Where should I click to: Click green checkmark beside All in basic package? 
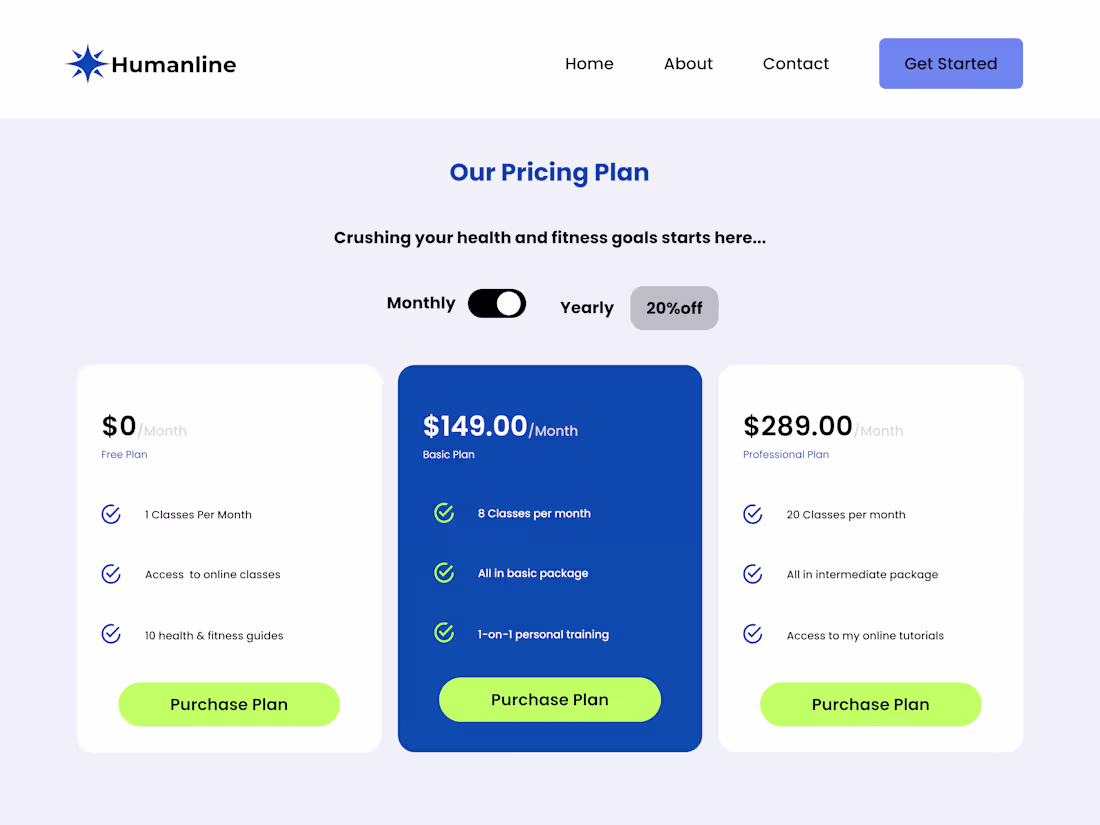tap(444, 573)
